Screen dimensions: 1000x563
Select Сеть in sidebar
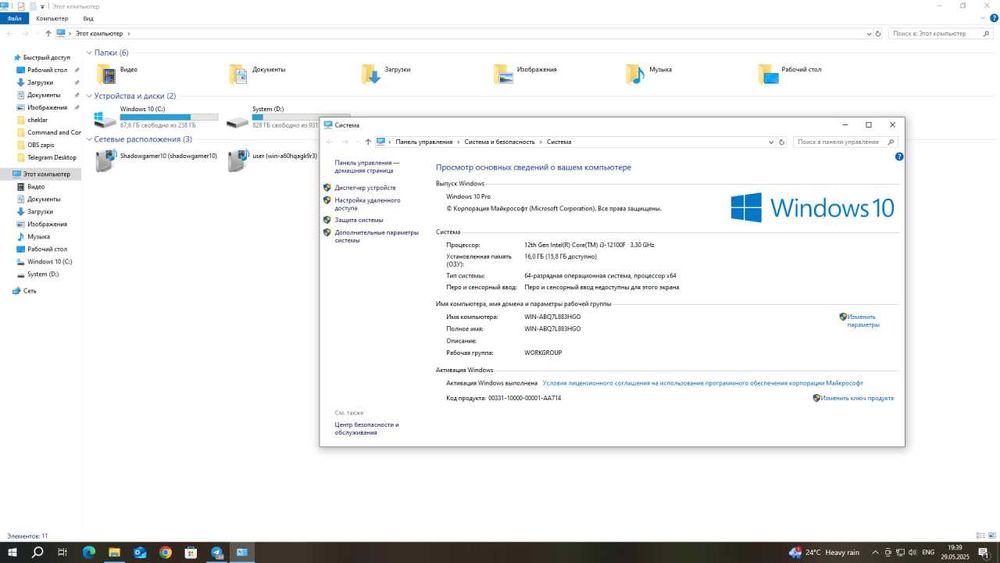click(x=29, y=291)
